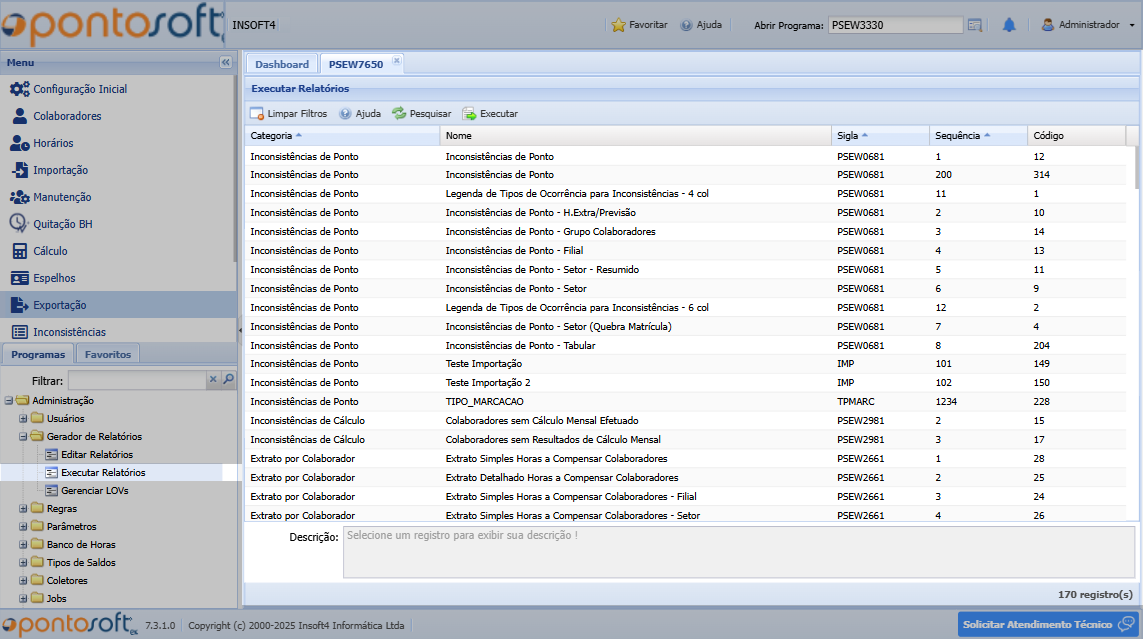Image resolution: width=1143 pixels, height=639 pixels.
Task: Click the Limpar Filtros toolbar icon
Action: point(257,114)
